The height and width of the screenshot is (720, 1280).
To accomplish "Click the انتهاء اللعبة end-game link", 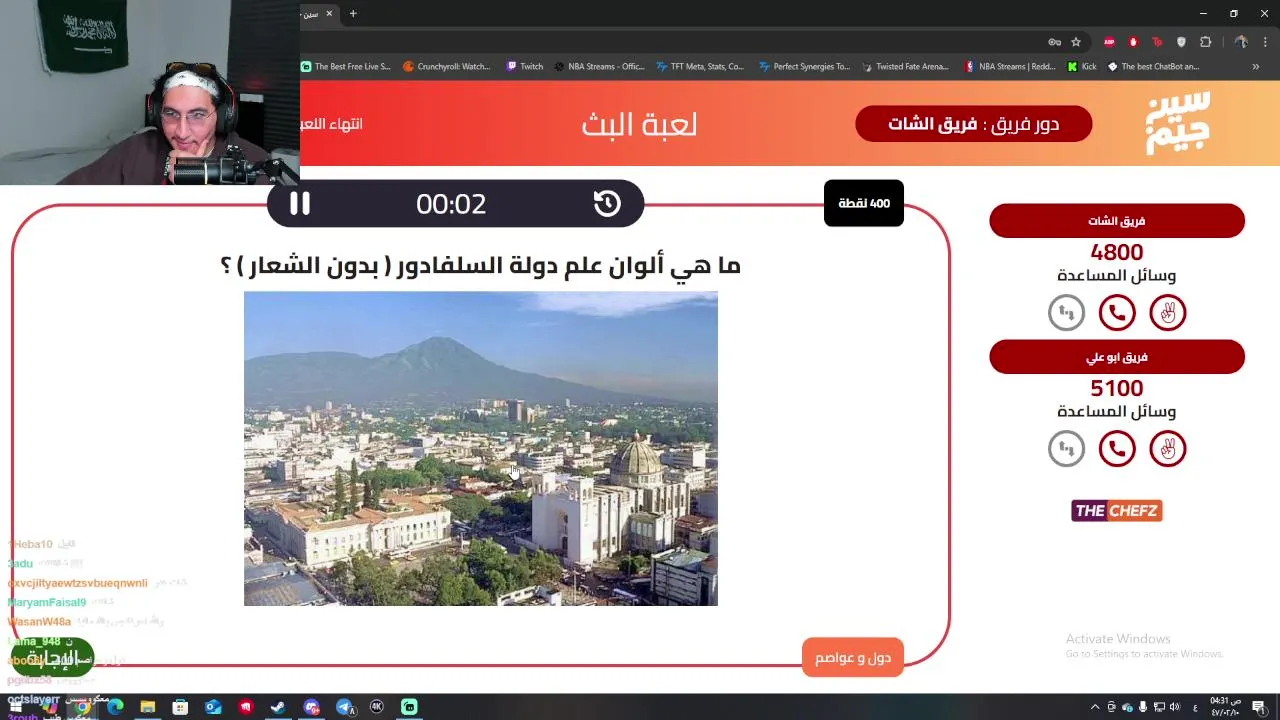I will click(331, 124).
